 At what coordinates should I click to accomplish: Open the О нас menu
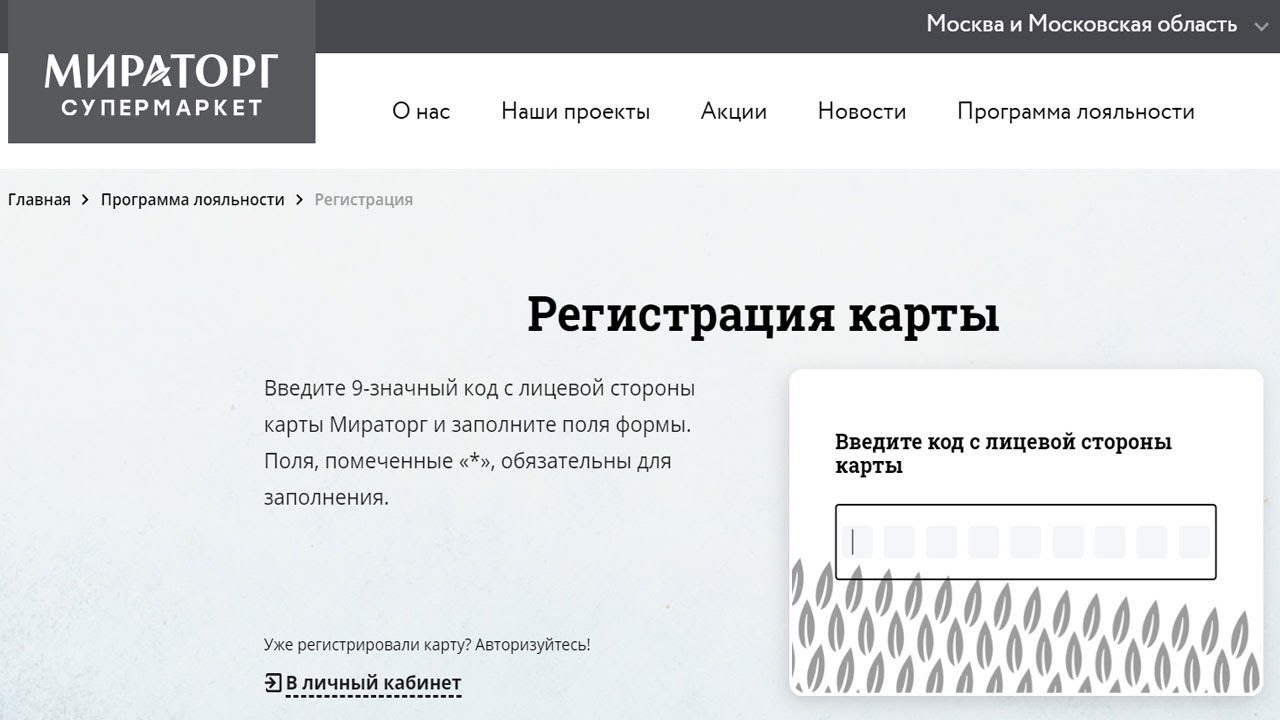421,111
